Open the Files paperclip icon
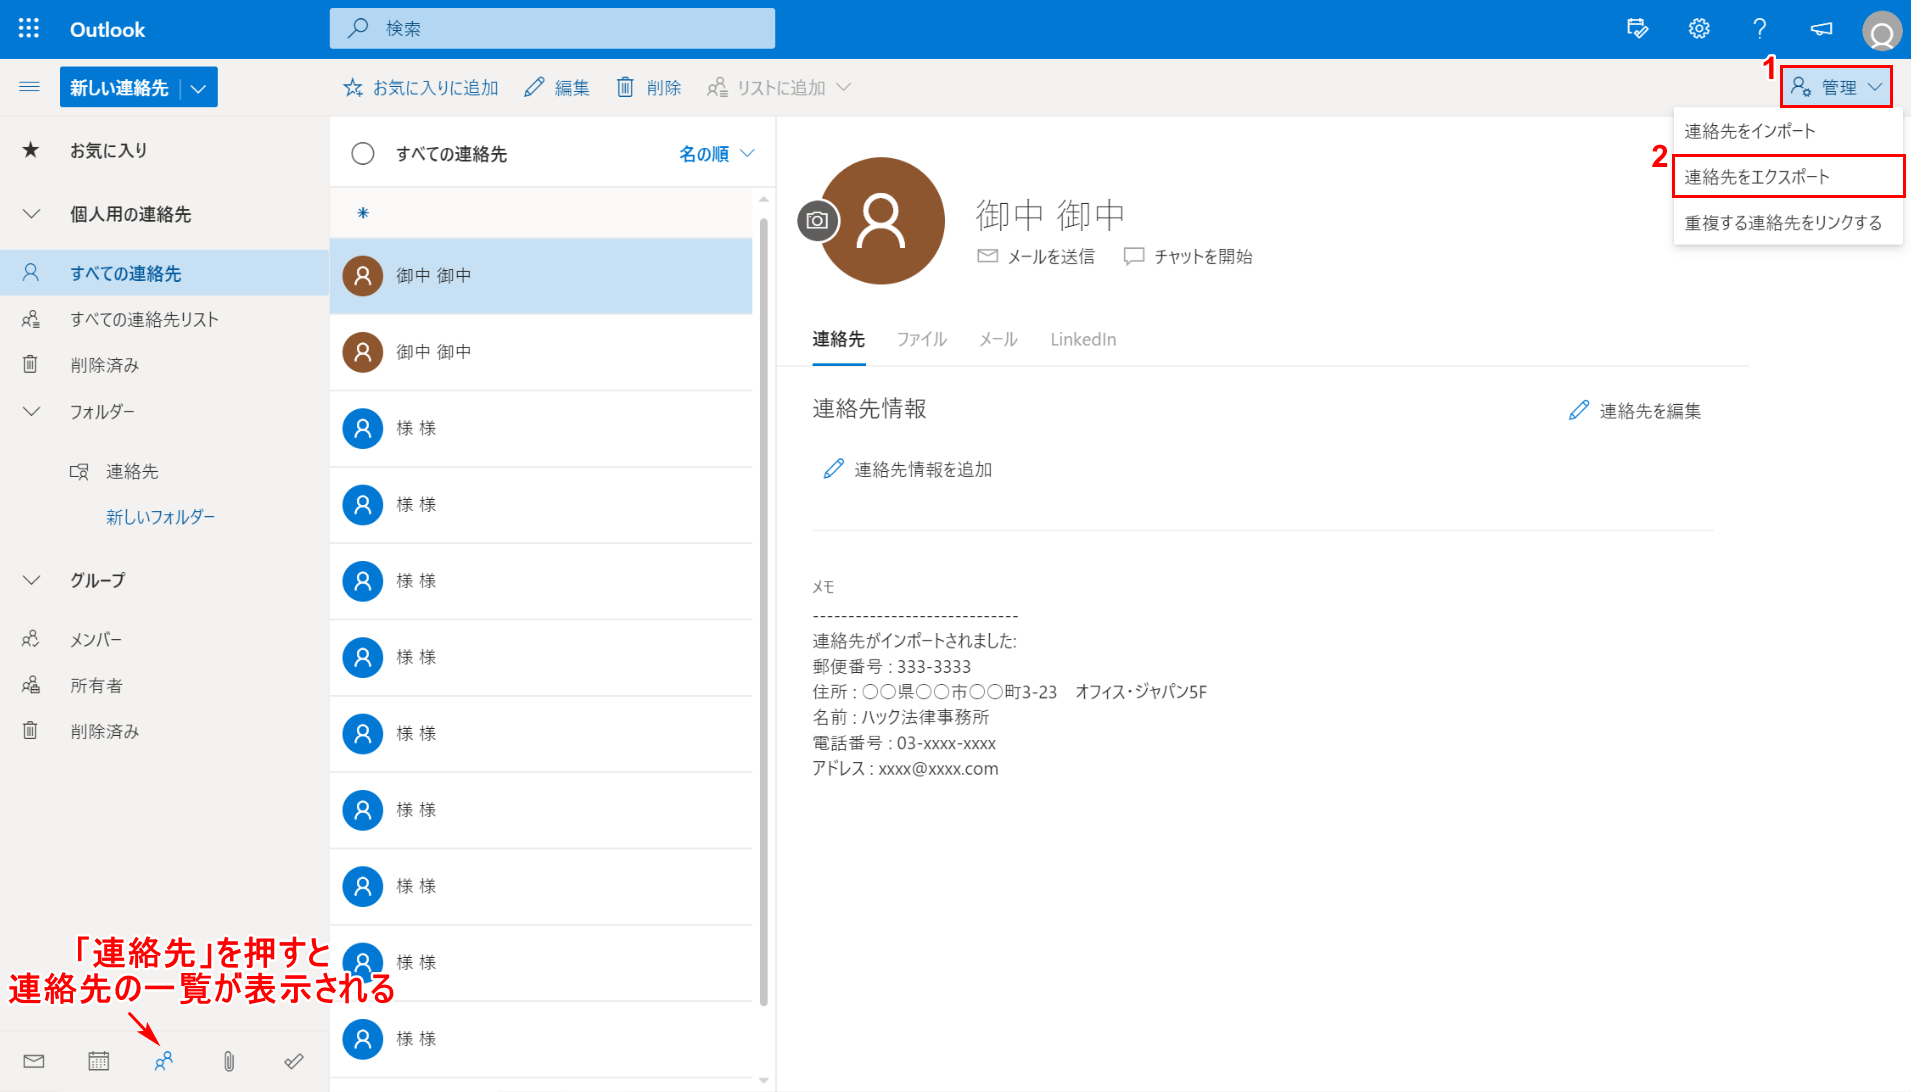Image resolution: width=1911 pixels, height=1092 pixels. coord(229,1061)
